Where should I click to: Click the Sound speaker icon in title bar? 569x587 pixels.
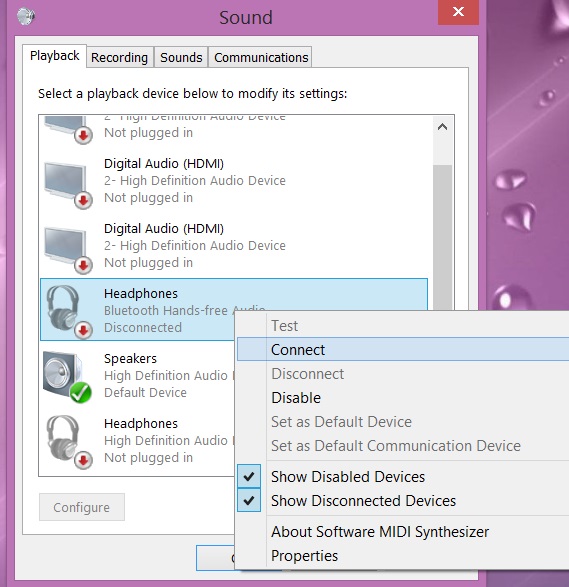point(26,17)
